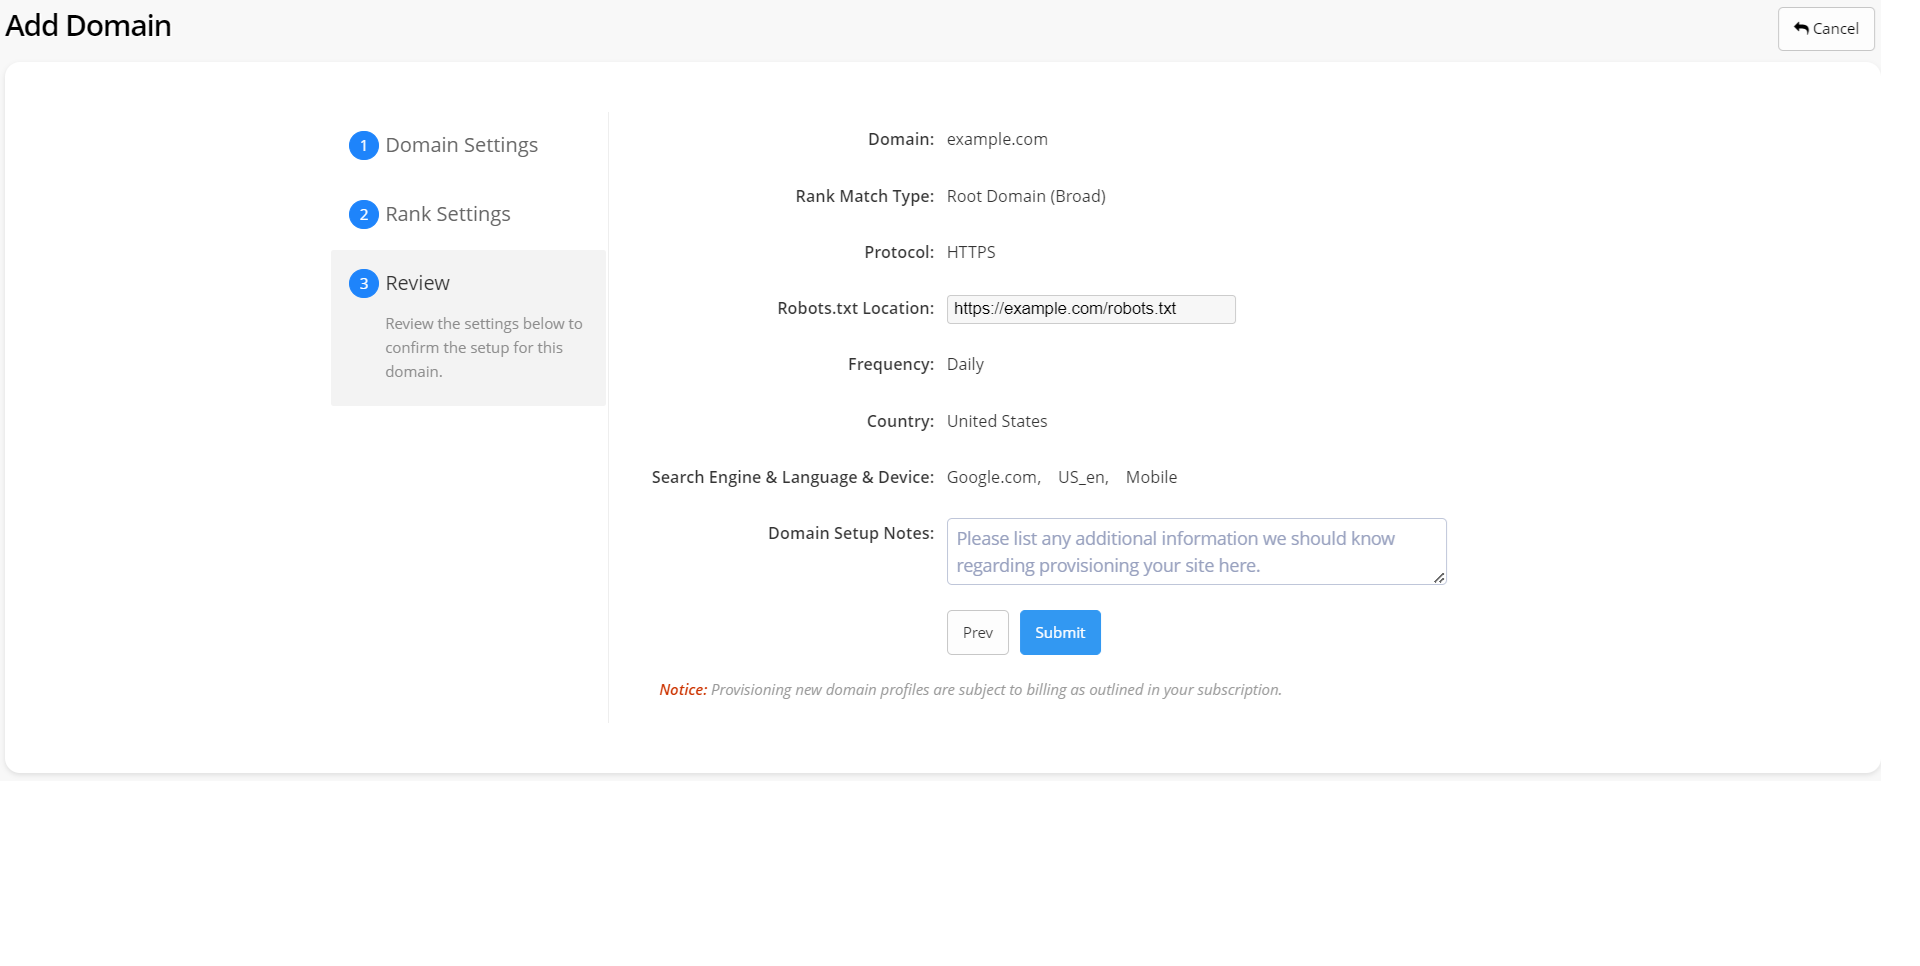
Task: Click the step 2 circle icon
Action: (x=363, y=215)
